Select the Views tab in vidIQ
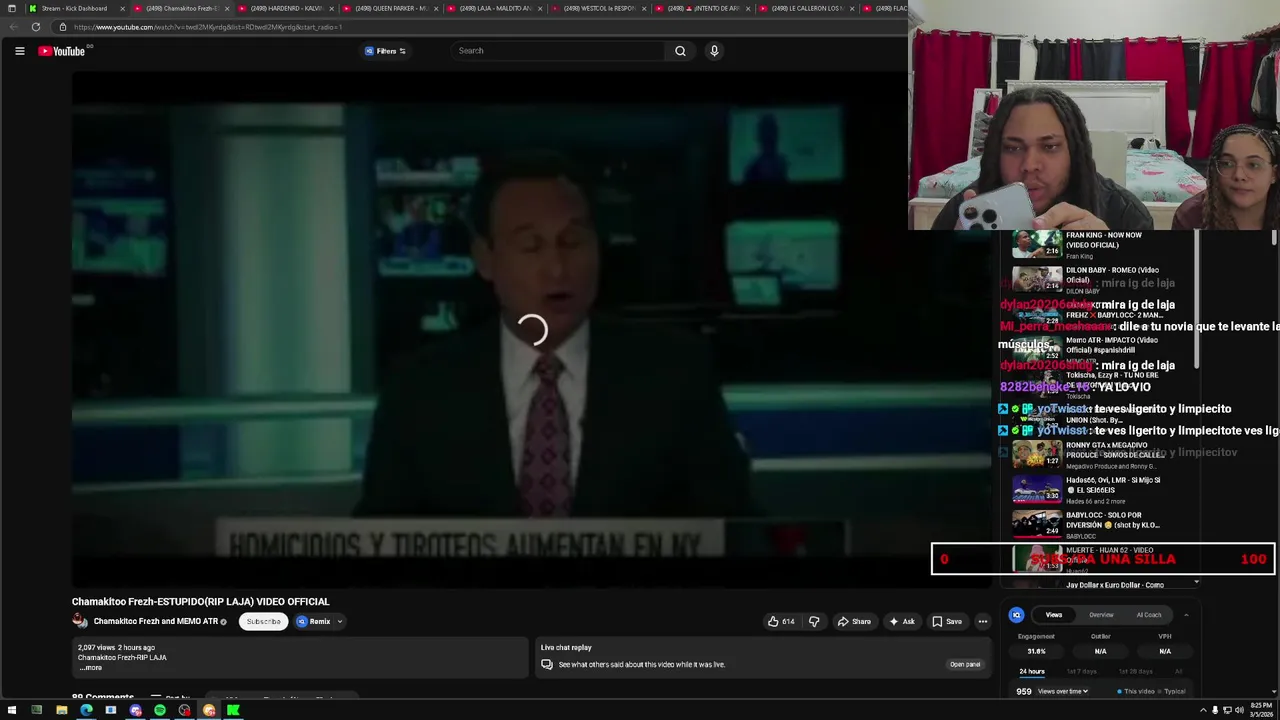The height and width of the screenshot is (720, 1280). [x=1053, y=615]
